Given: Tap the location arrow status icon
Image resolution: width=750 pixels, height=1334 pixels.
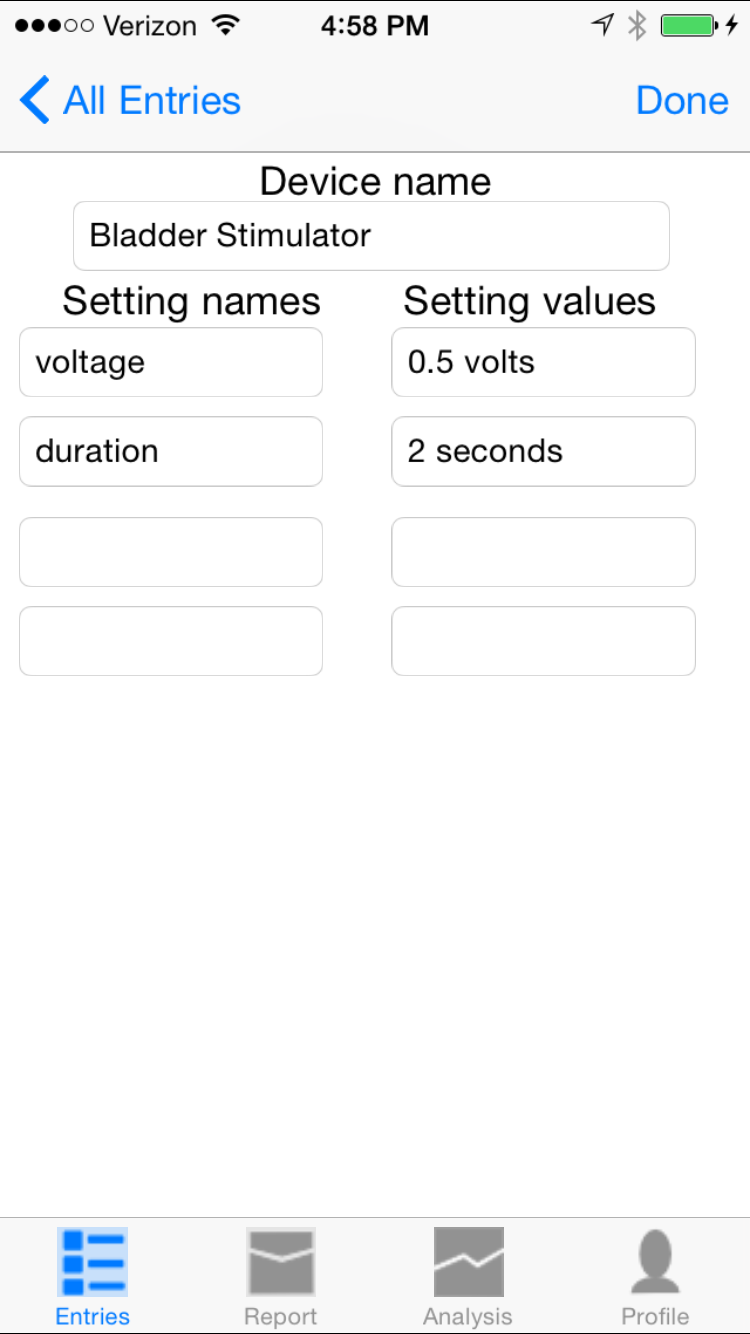Looking at the screenshot, I should [602, 26].
